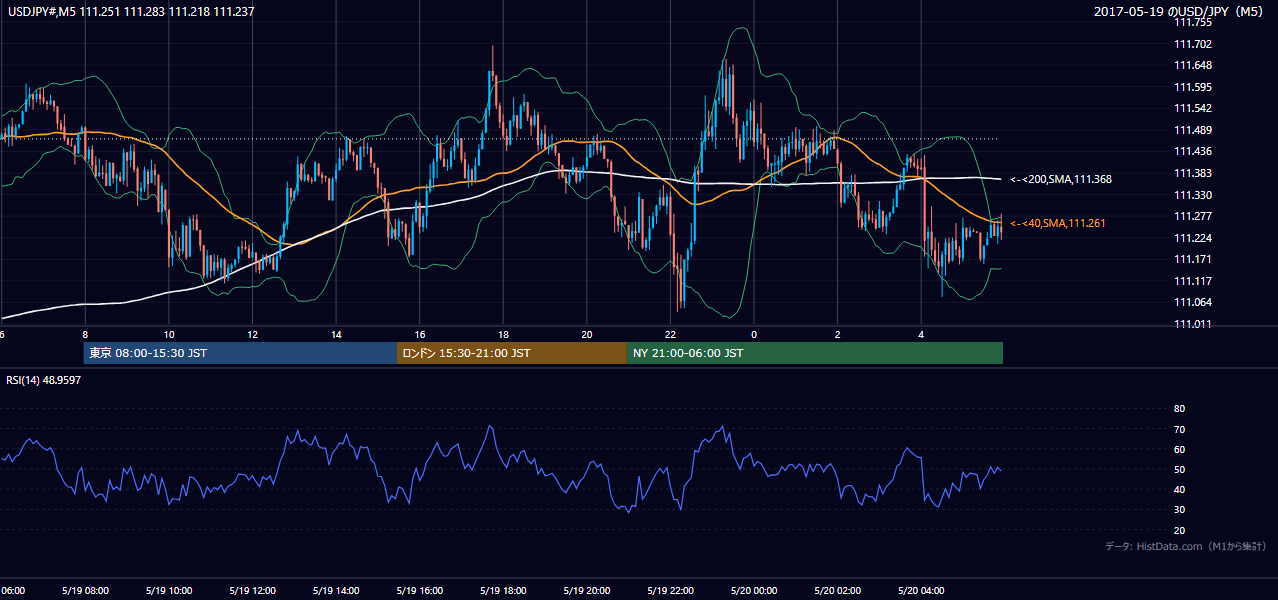Image resolution: width=1278 pixels, height=600 pixels.
Task: Click the 111.330 price axis label
Action: click(x=1195, y=195)
